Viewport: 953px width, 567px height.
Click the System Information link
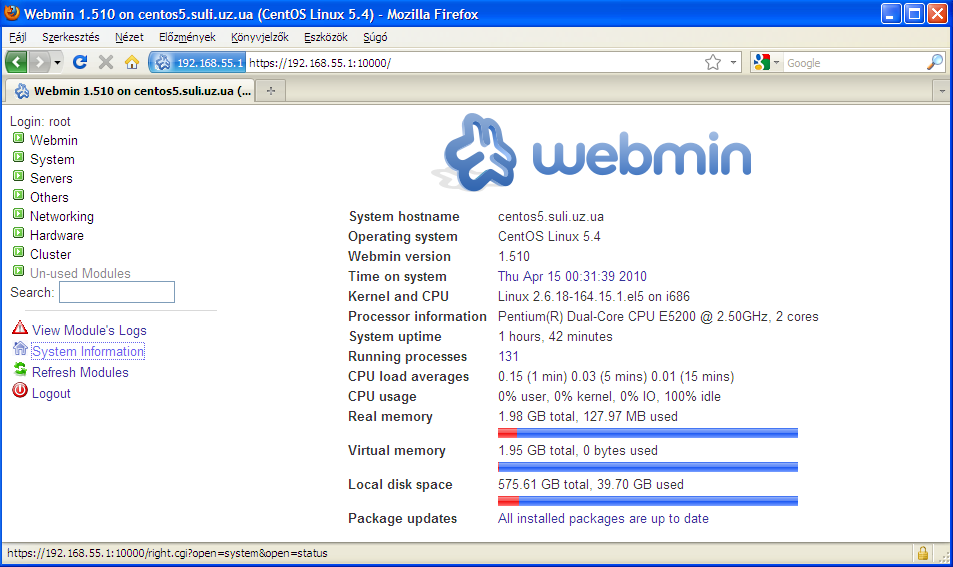coord(88,351)
